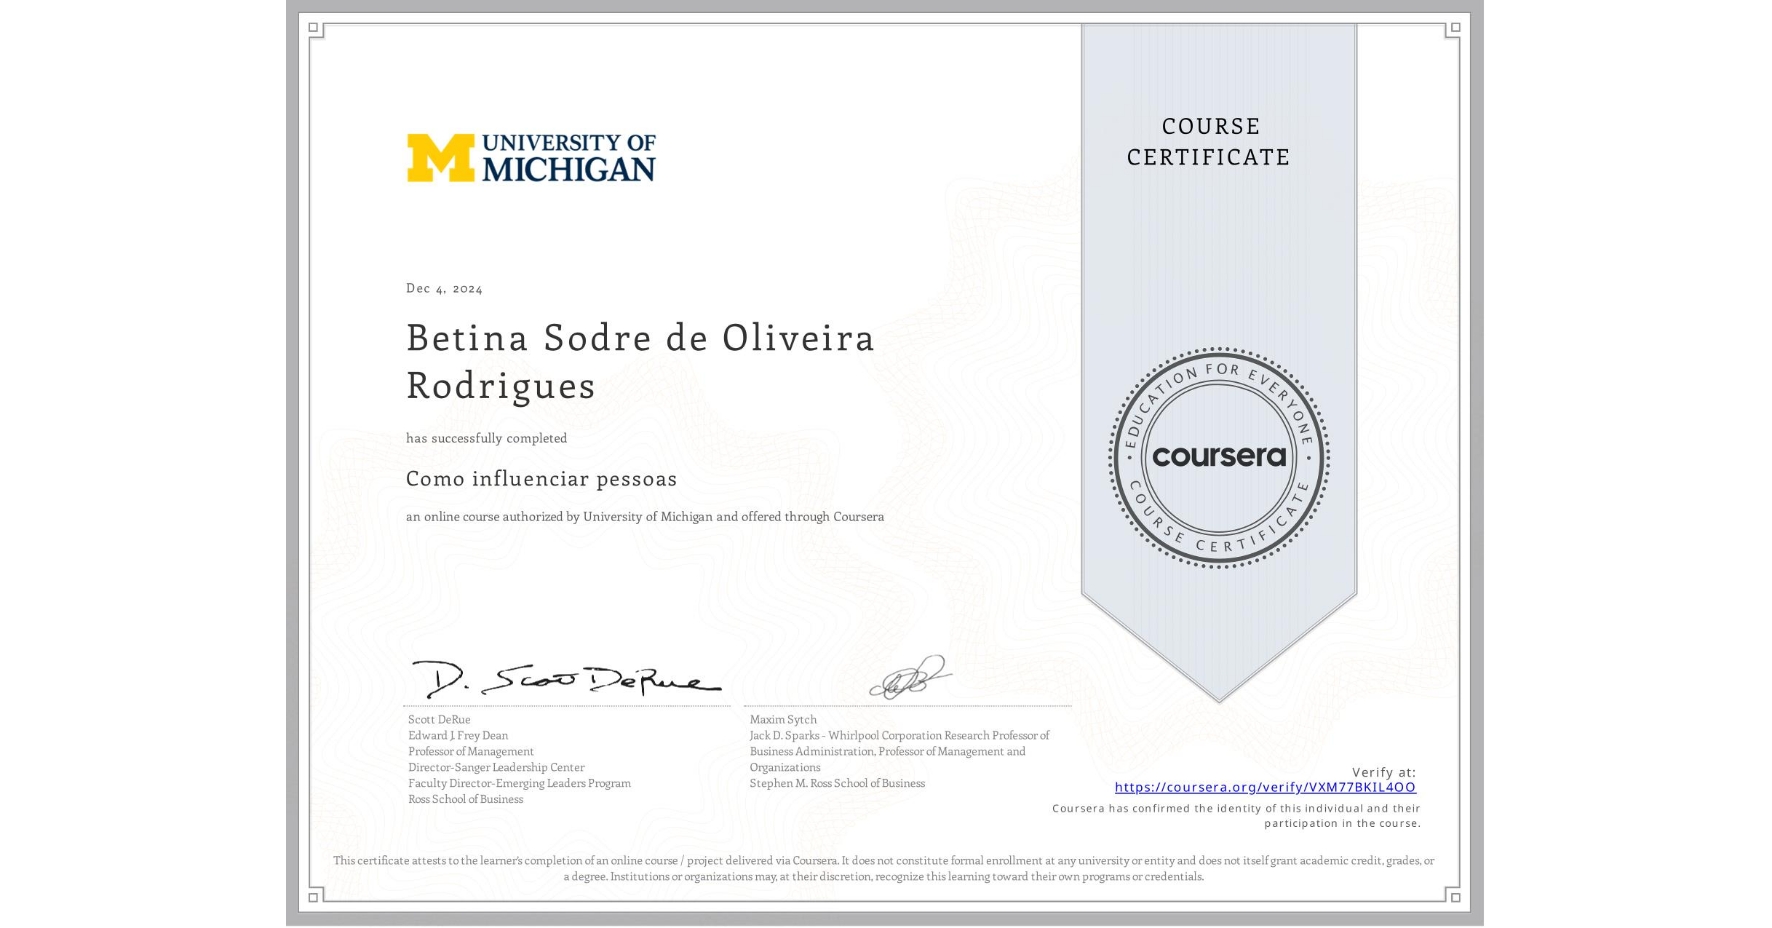Open the coursera.org verify link
The height and width of the screenshot is (928, 1772).
click(1265, 787)
